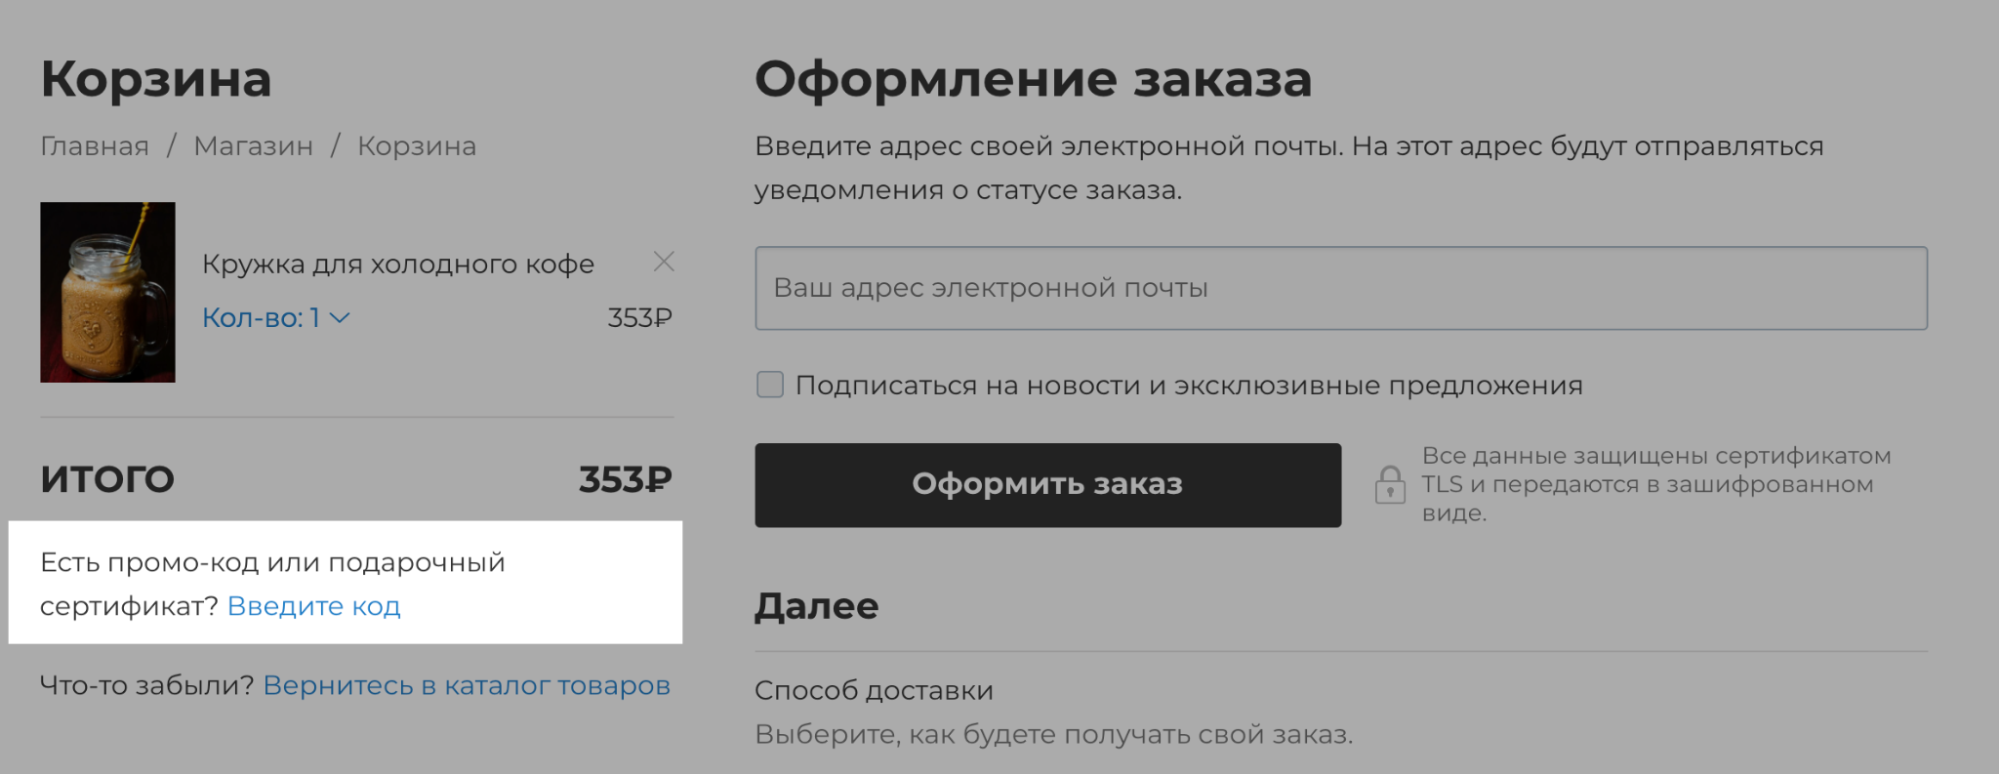Click the TLS security notice text
Viewport: 1999px width, 775px height.
1657,485
